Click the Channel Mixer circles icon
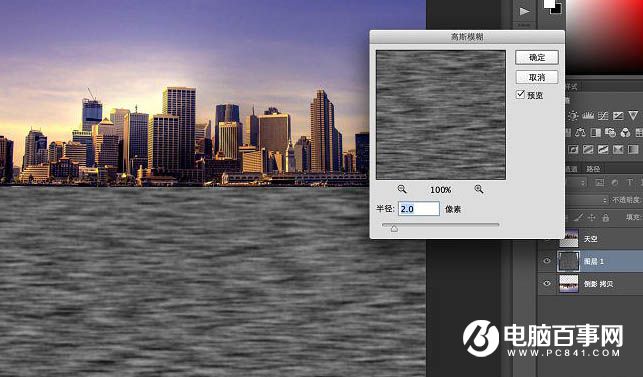Screen dimensions: 643x377 click(x=625, y=133)
